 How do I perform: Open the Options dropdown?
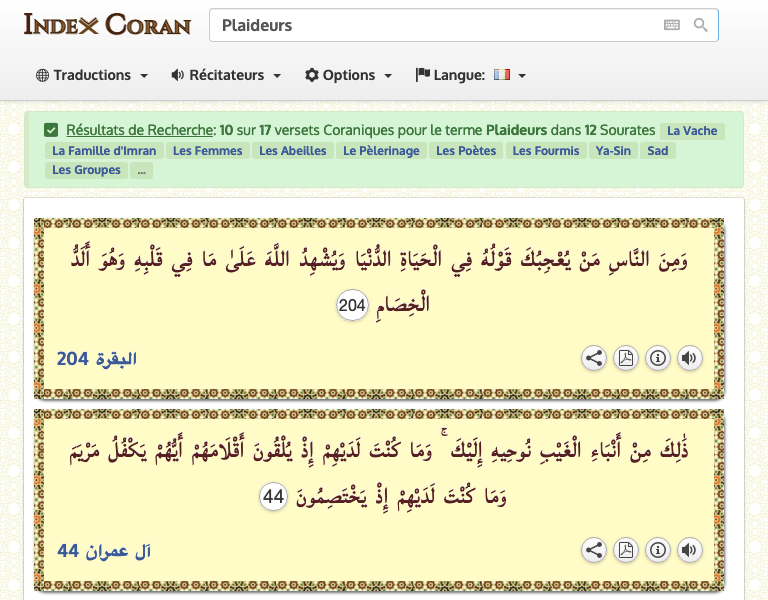tap(348, 75)
